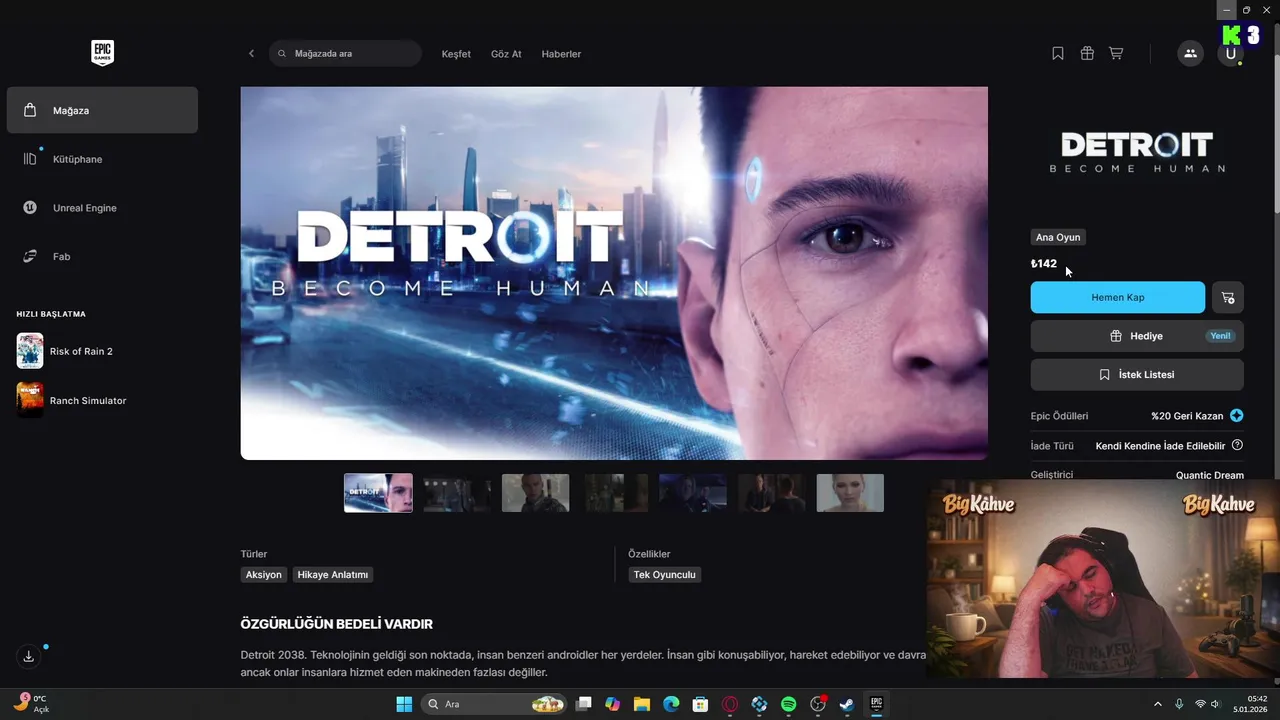Select the fourth screenshot thumbnail

(615, 493)
